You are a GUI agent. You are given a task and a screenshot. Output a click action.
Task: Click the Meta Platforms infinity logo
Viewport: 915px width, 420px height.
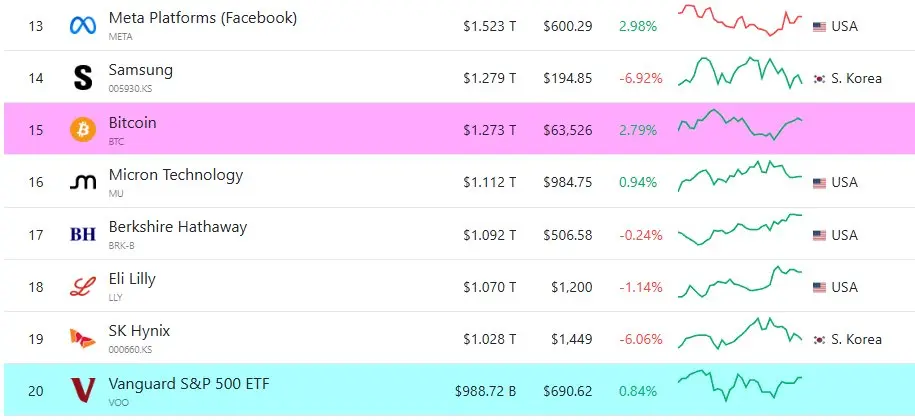pos(83,26)
